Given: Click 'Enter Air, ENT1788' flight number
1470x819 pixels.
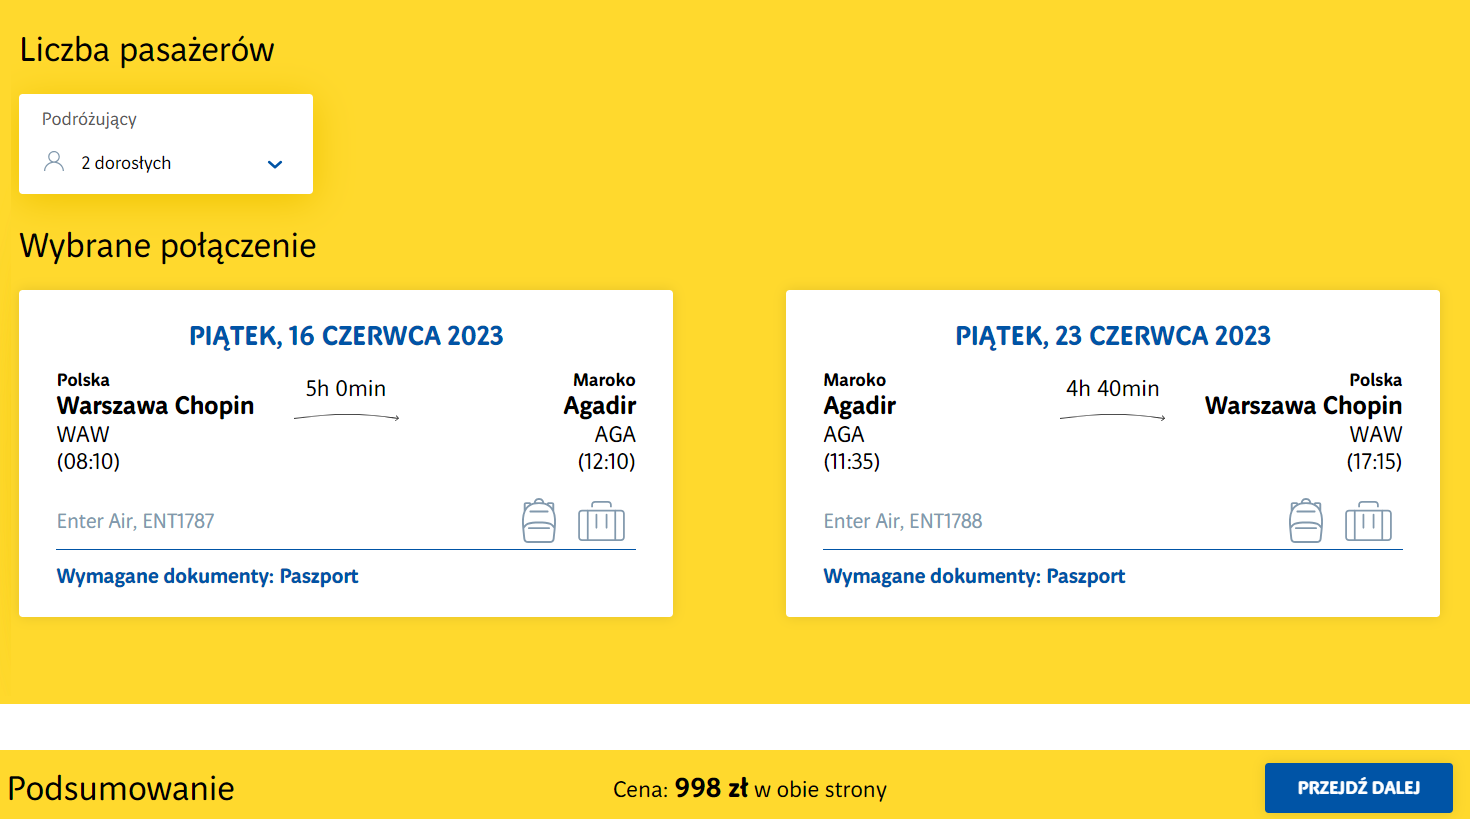Looking at the screenshot, I should [902, 521].
